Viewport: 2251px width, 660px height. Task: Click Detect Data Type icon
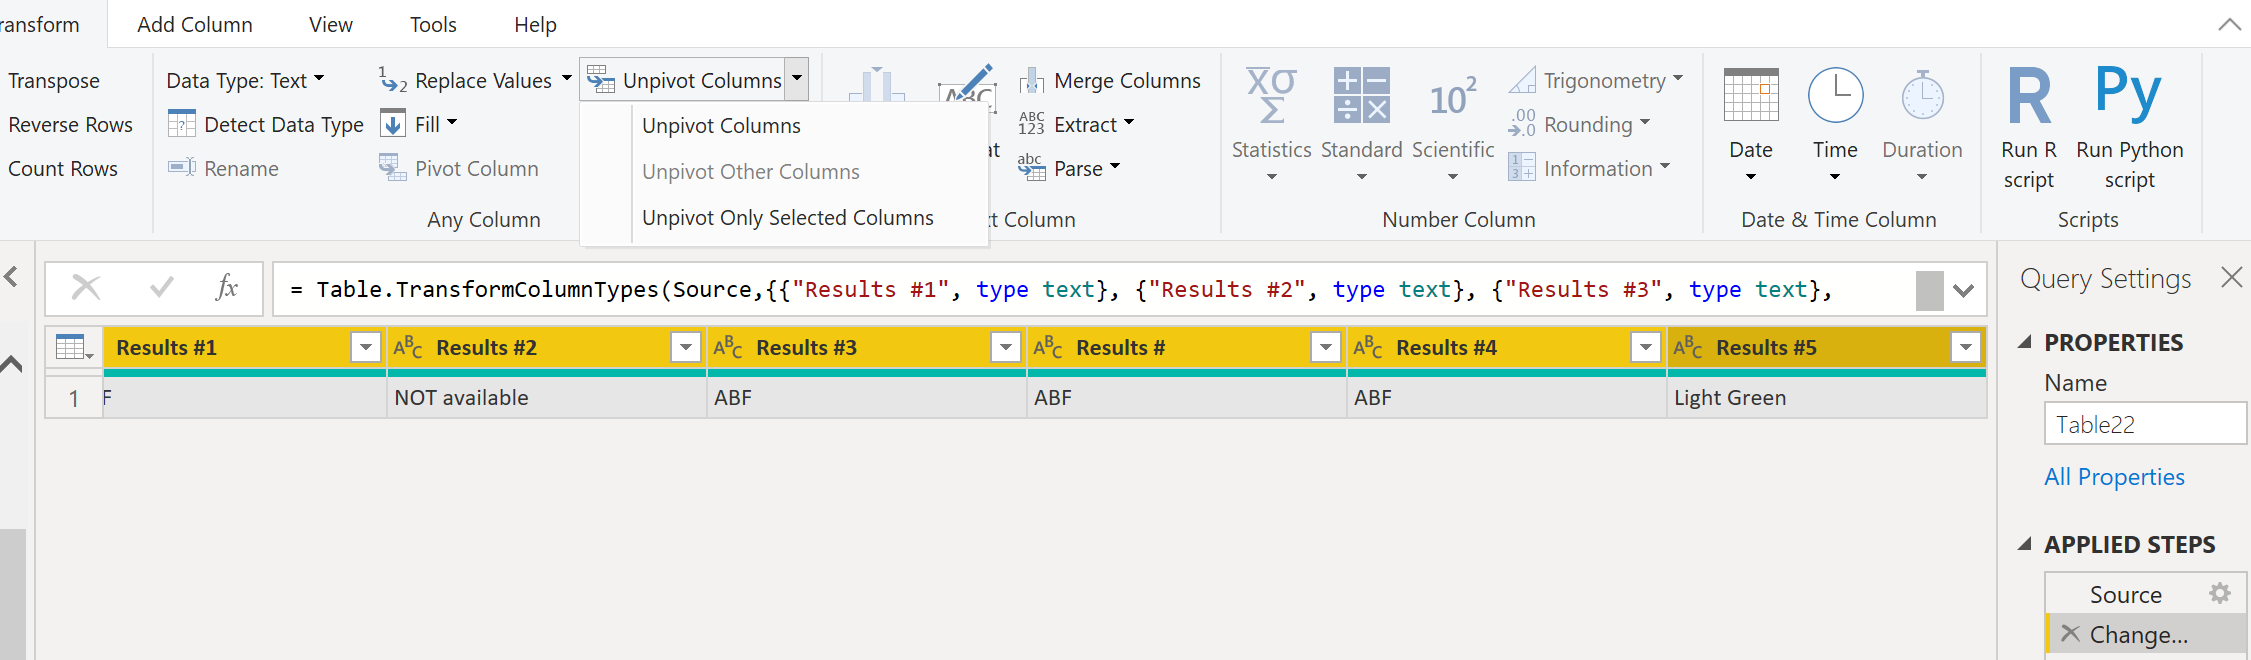(x=181, y=124)
